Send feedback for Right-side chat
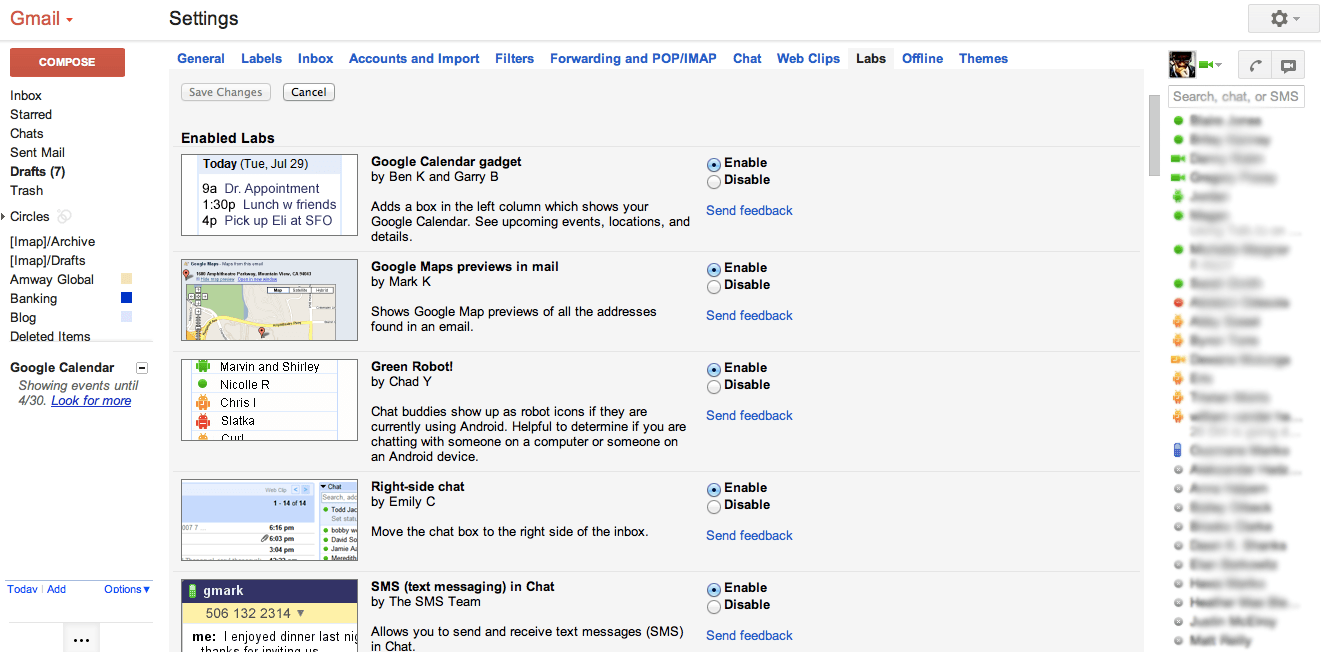1321x652 pixels. 749,535
